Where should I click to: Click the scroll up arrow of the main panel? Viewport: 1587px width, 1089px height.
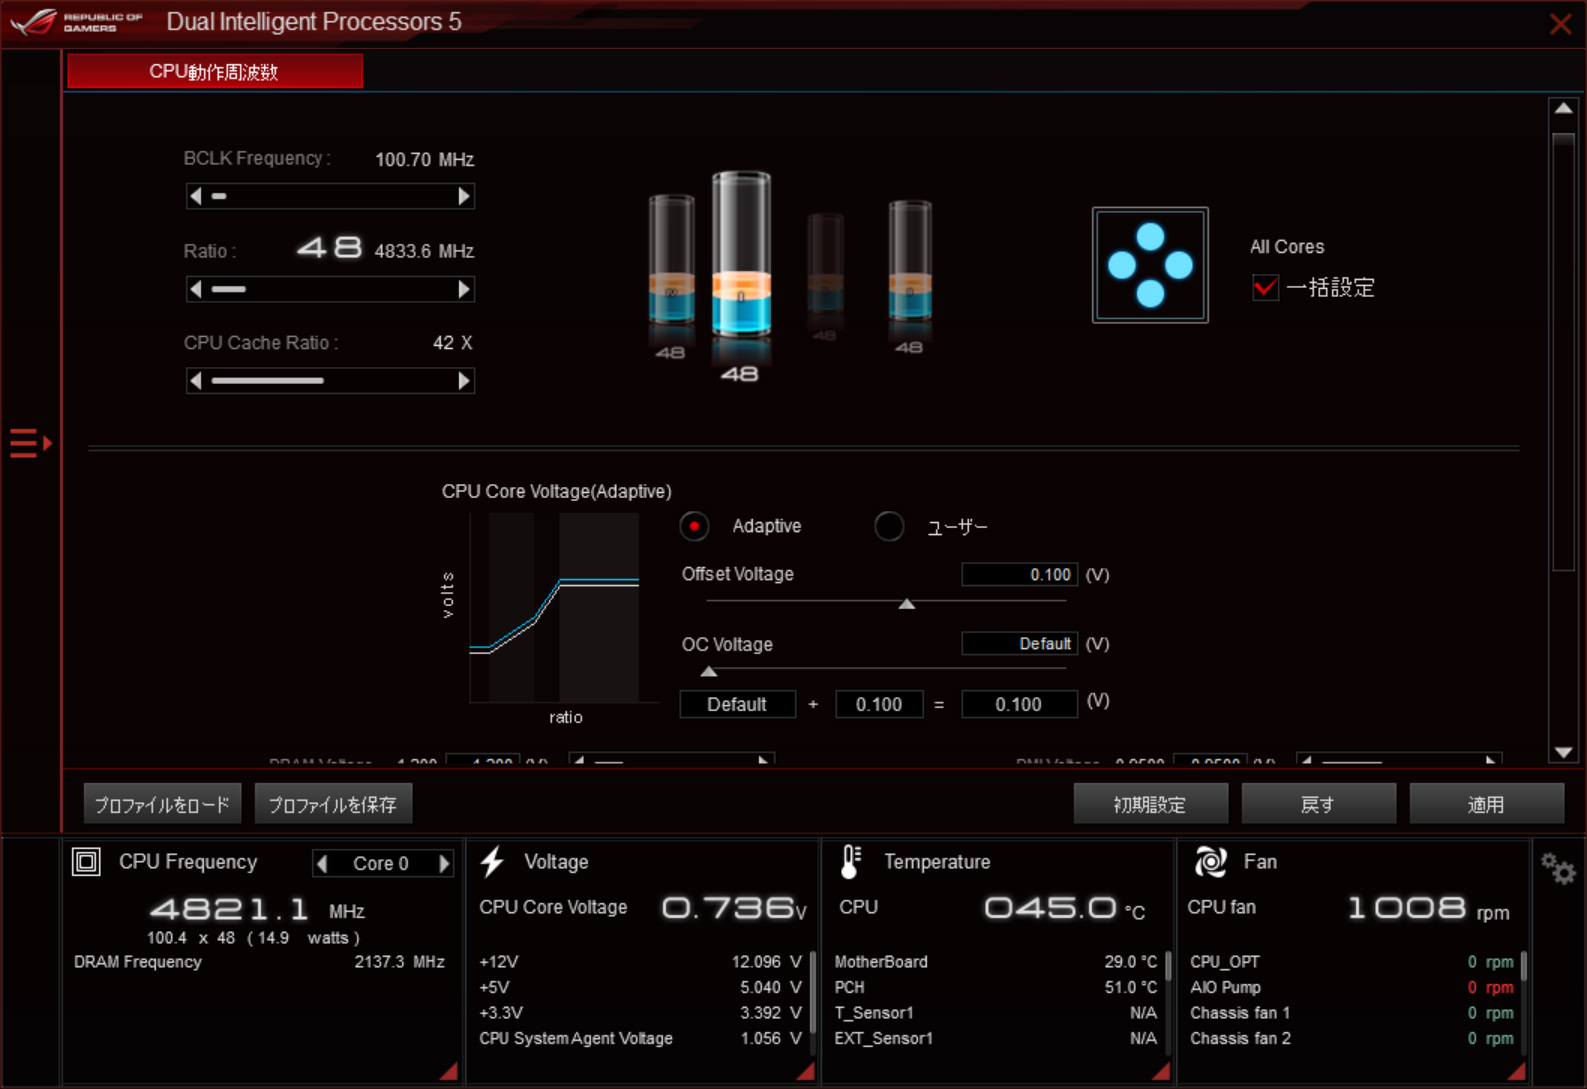(1563, 109)
